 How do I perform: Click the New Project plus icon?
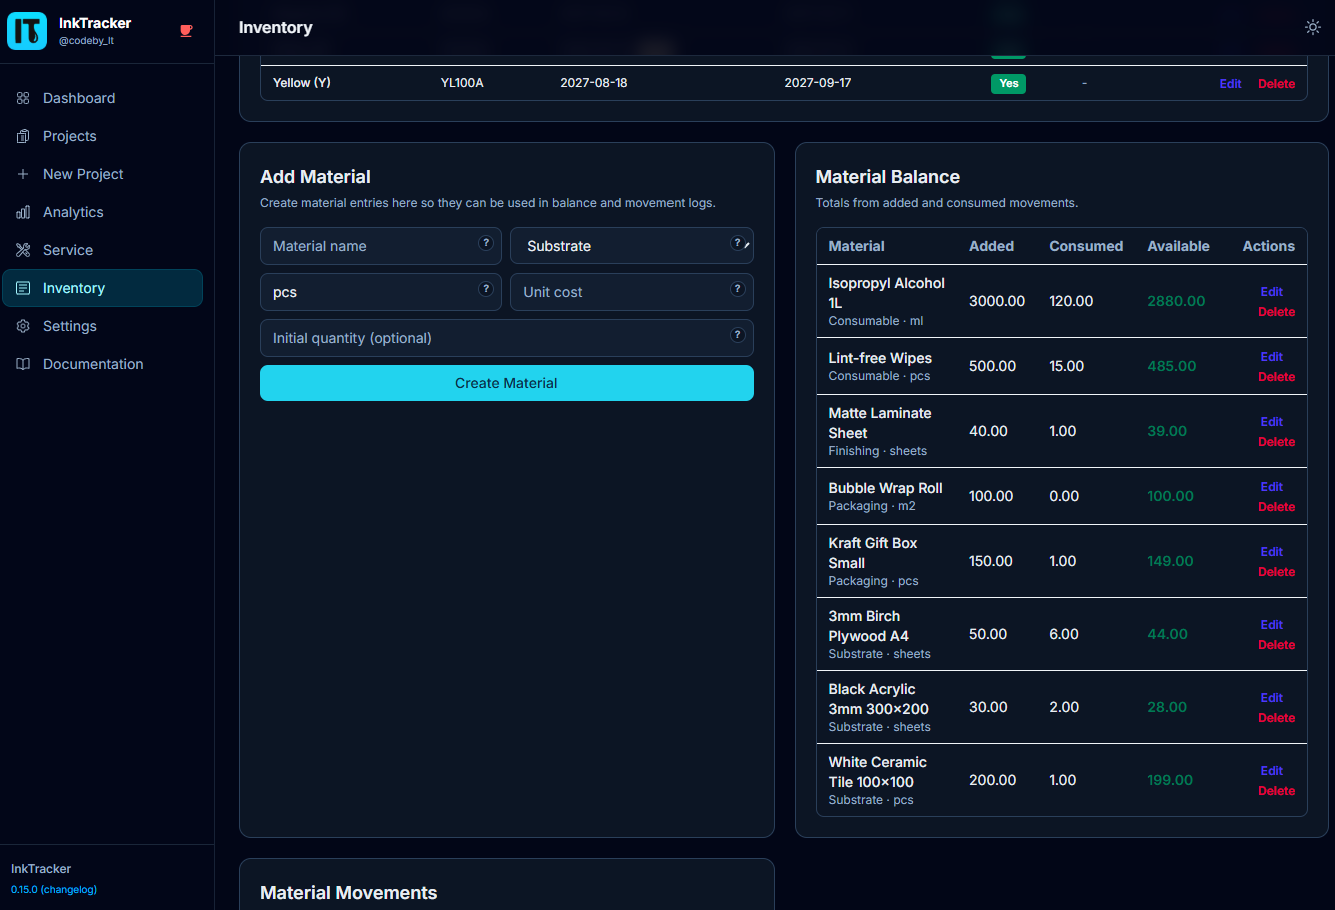[x=23, y=174]
